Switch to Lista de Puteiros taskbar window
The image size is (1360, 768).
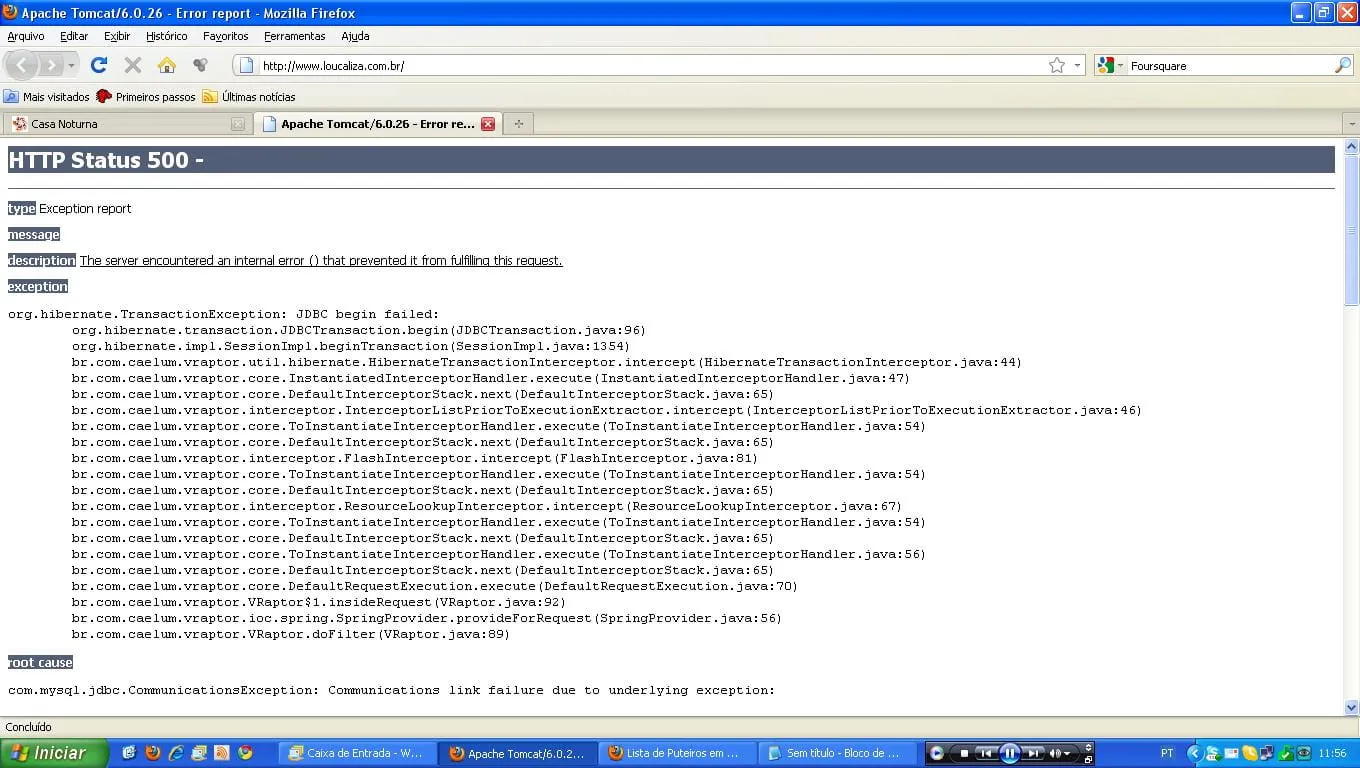678,753
